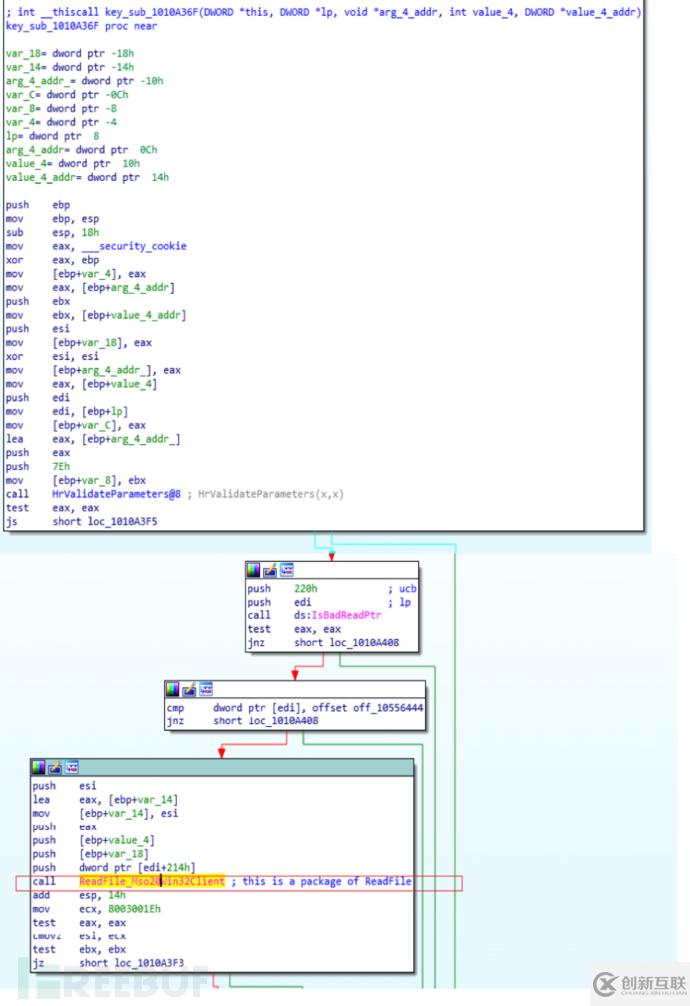Select the ReadFile_Mso20Win32Client call target
This screenshot has width=690, height=1006.
click(152, 882)
